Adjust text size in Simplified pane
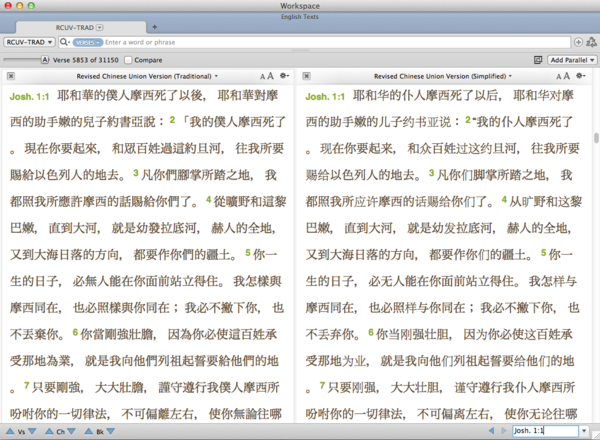 click(566, 76)
